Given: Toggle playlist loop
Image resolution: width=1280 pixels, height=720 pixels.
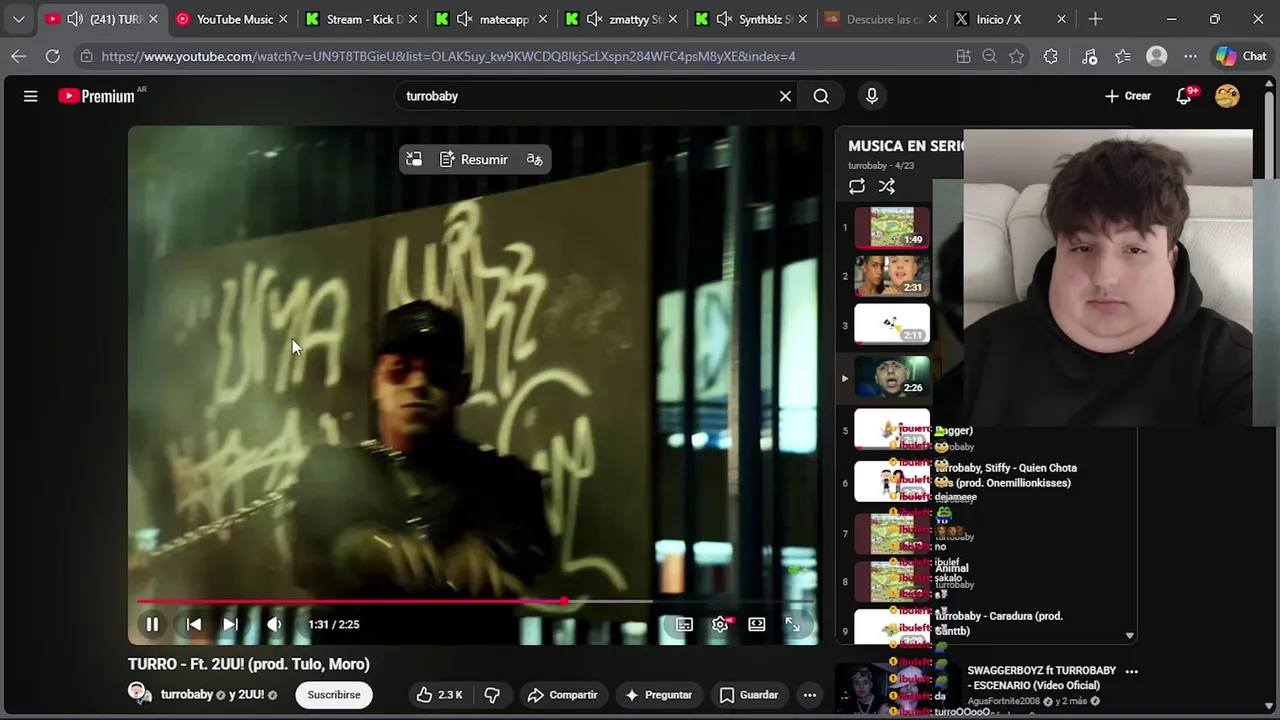Looking at the screenshot, I should point(857,186).
